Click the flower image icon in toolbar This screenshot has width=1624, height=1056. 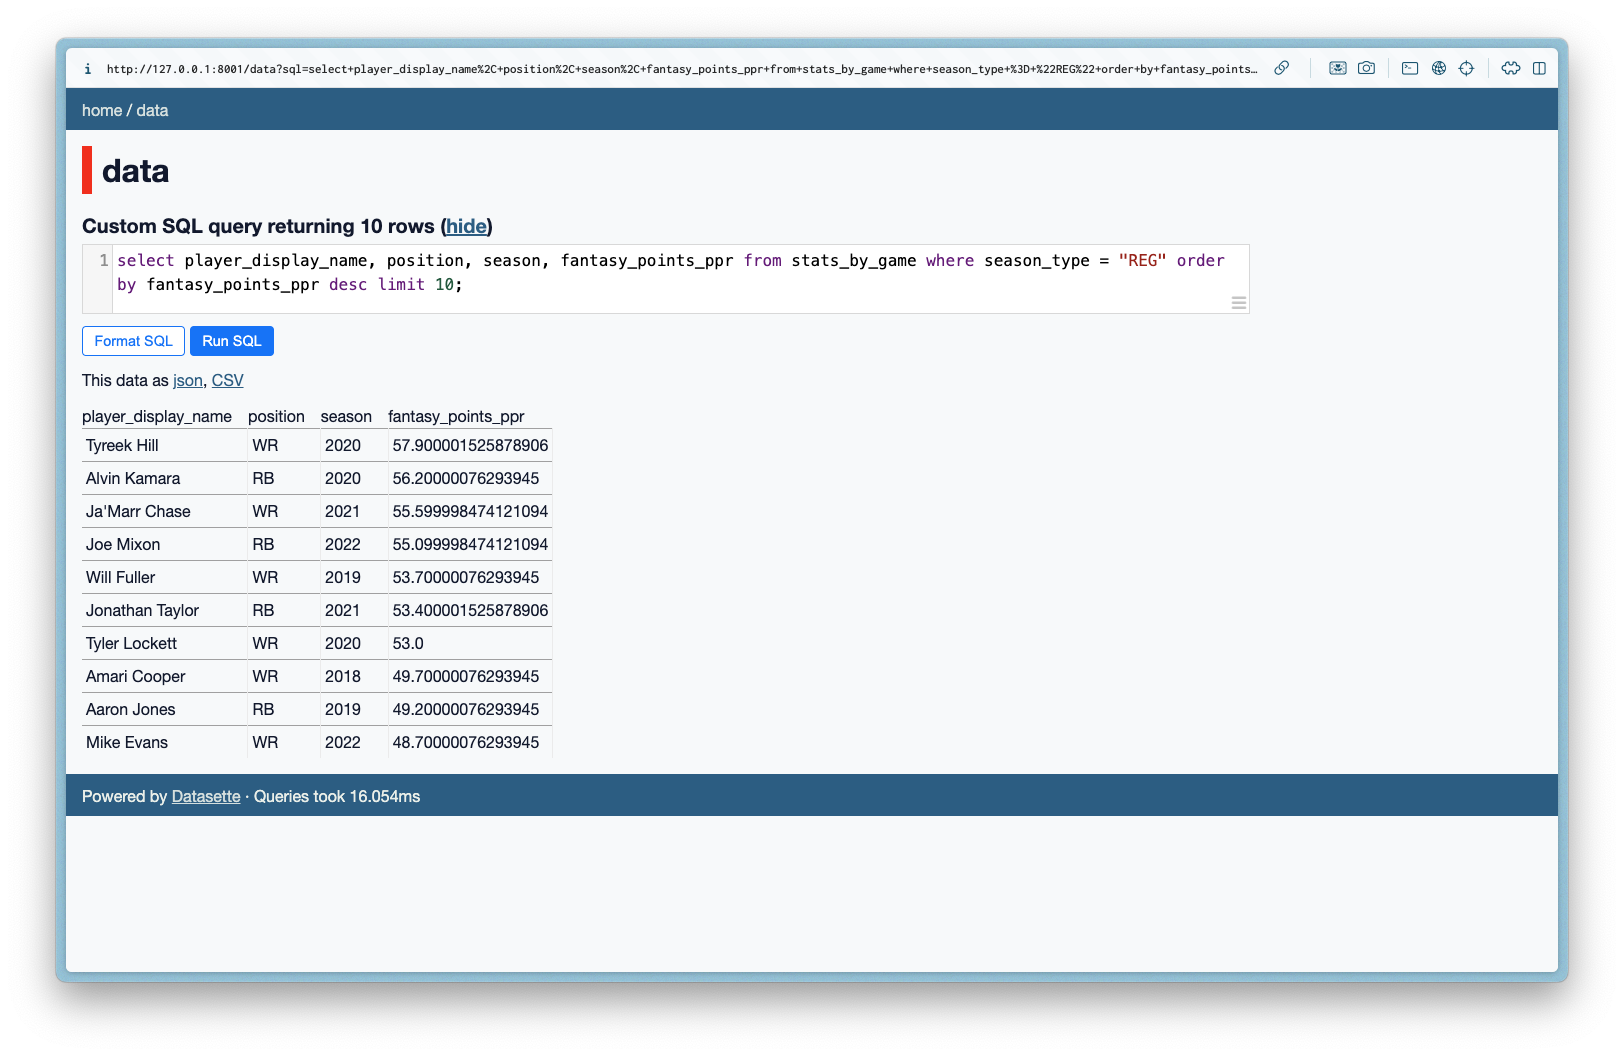point(1337,68)
